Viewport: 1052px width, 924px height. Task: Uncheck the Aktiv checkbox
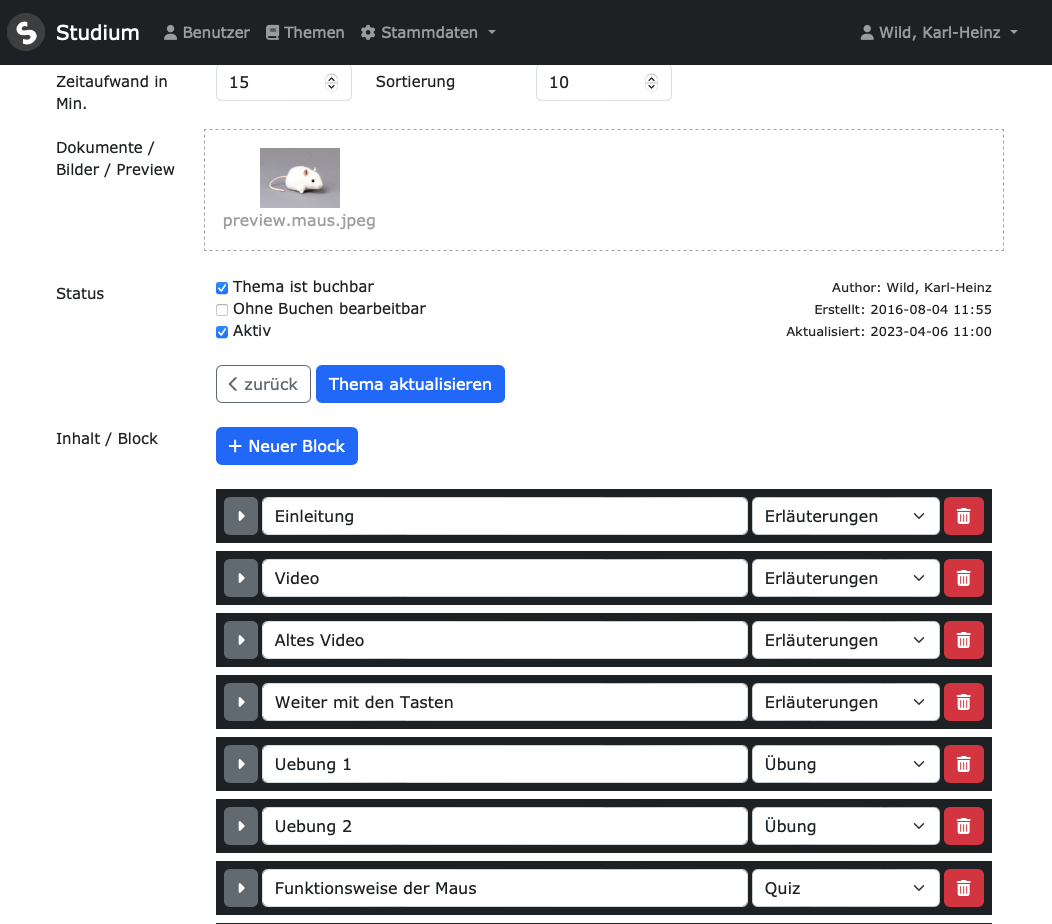(222, 332)
